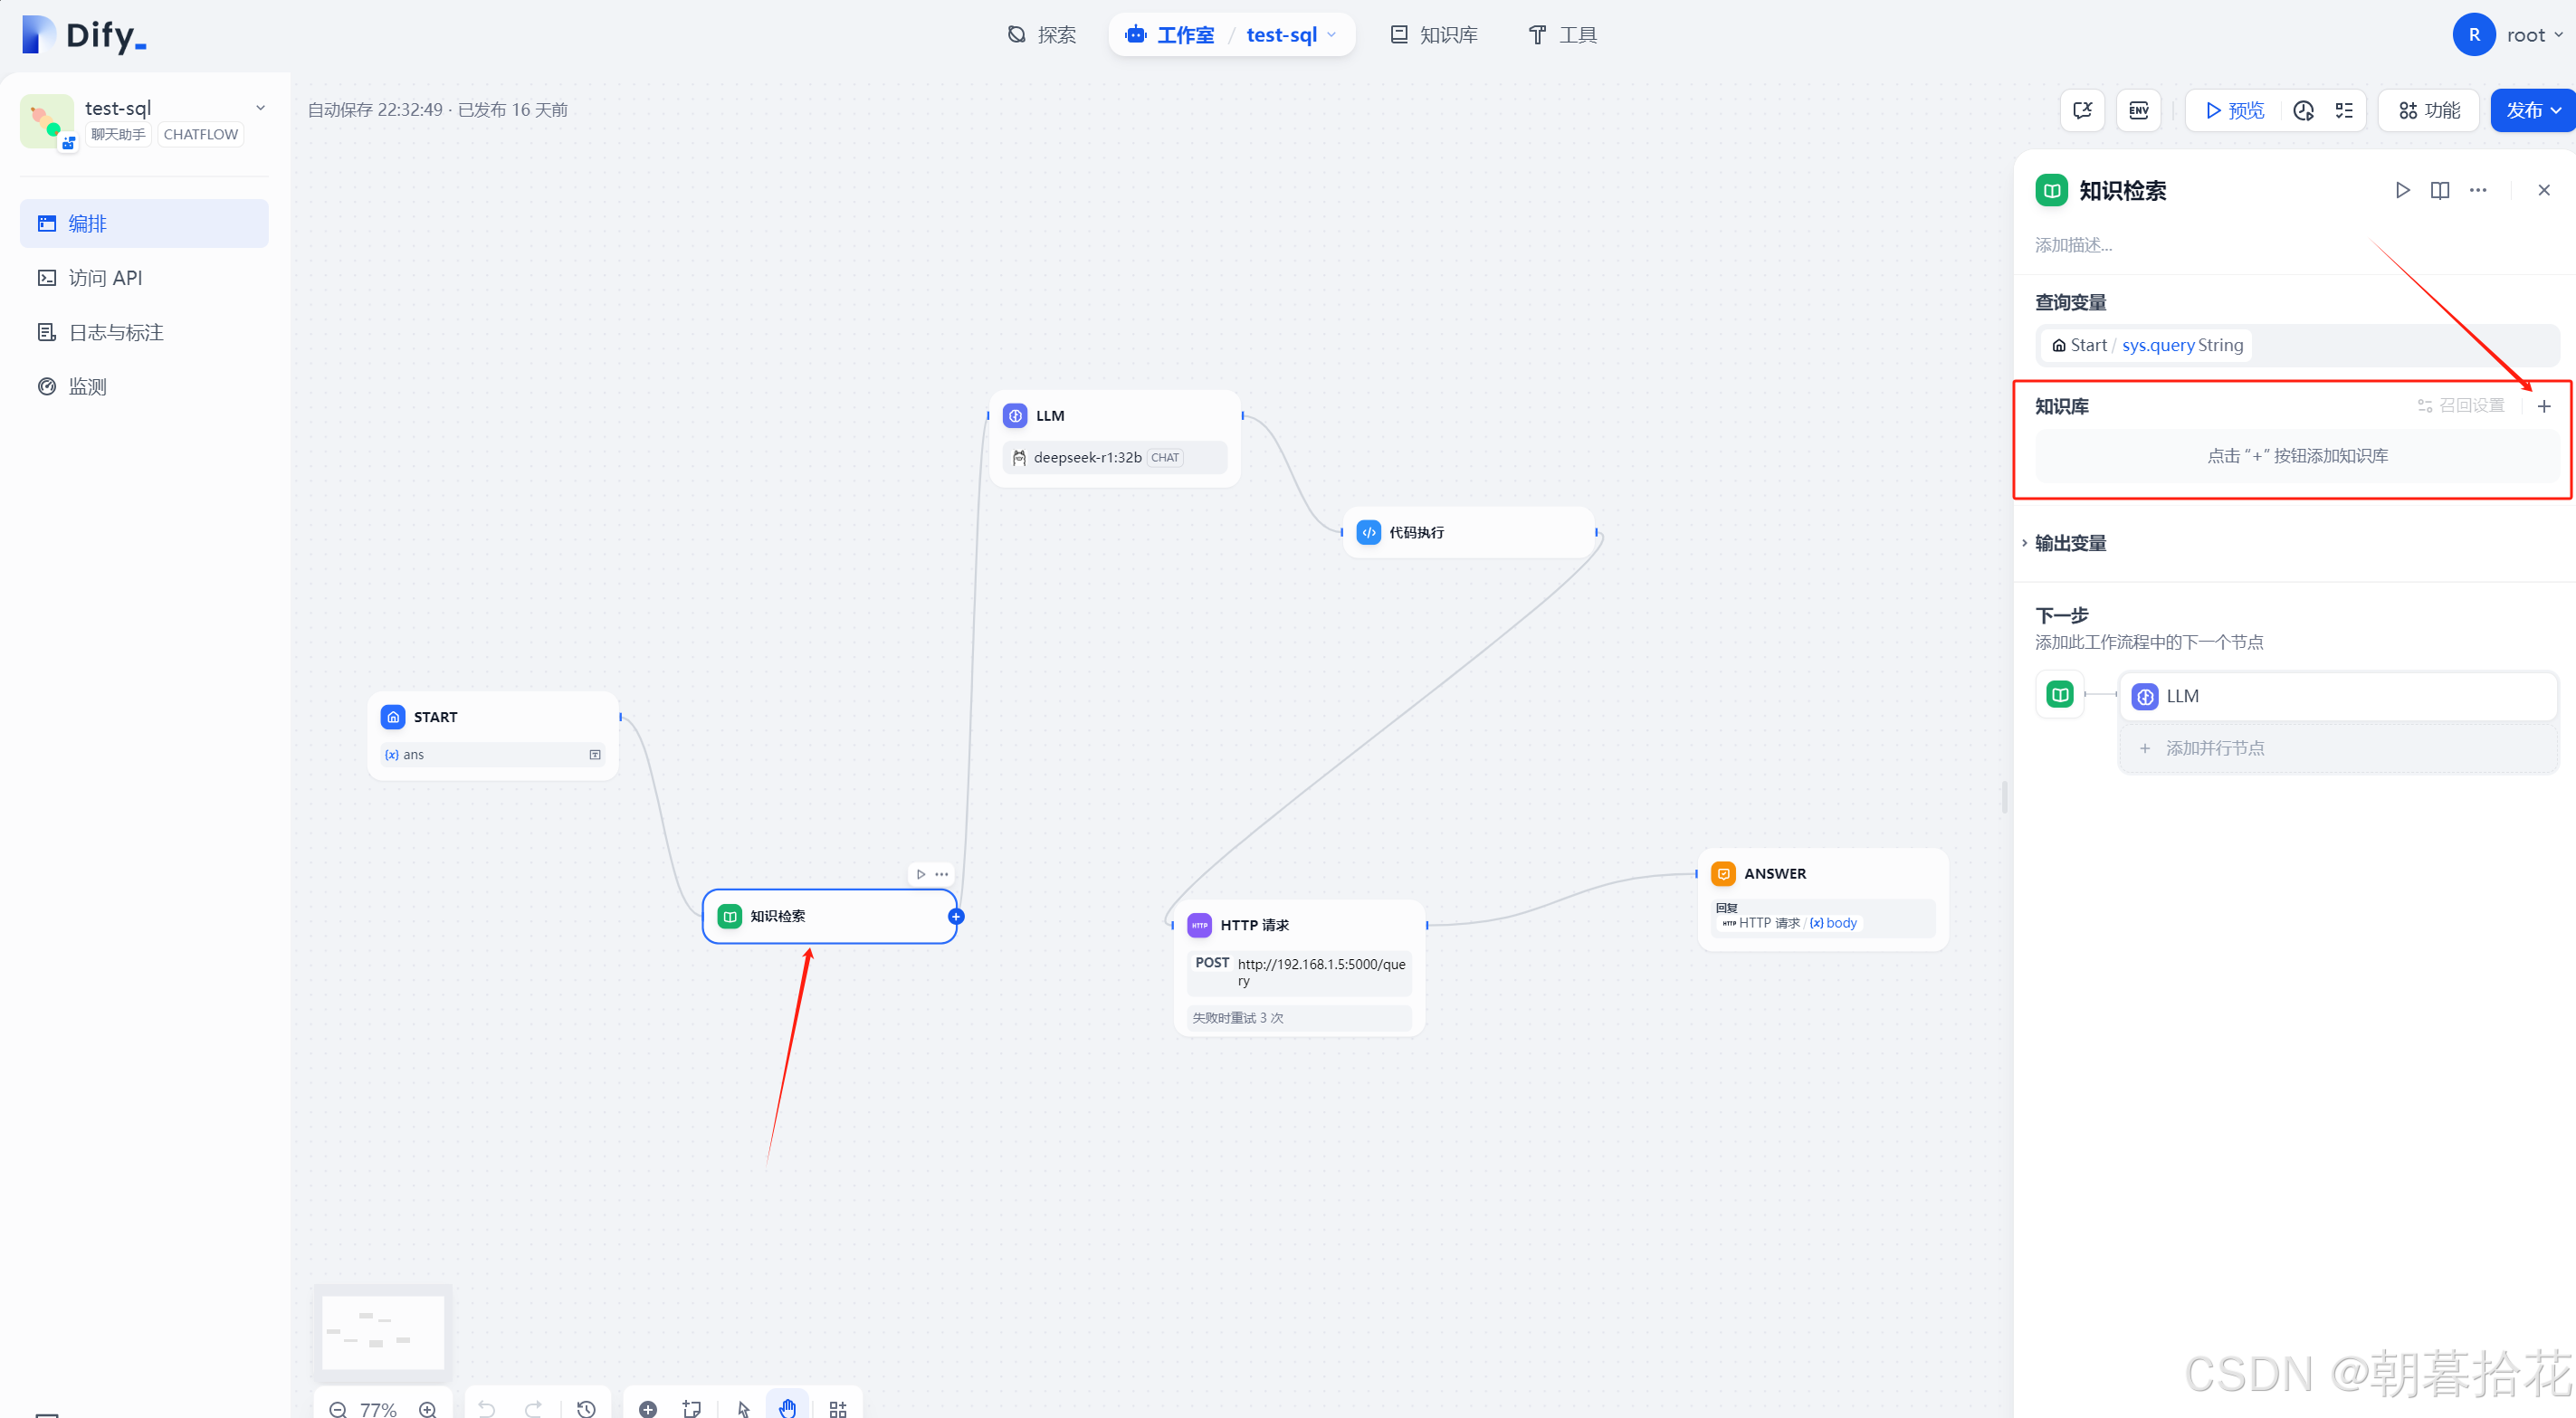
Task: Open the 知识库 tab in the top navigation
Action: tap(1434, 35)
